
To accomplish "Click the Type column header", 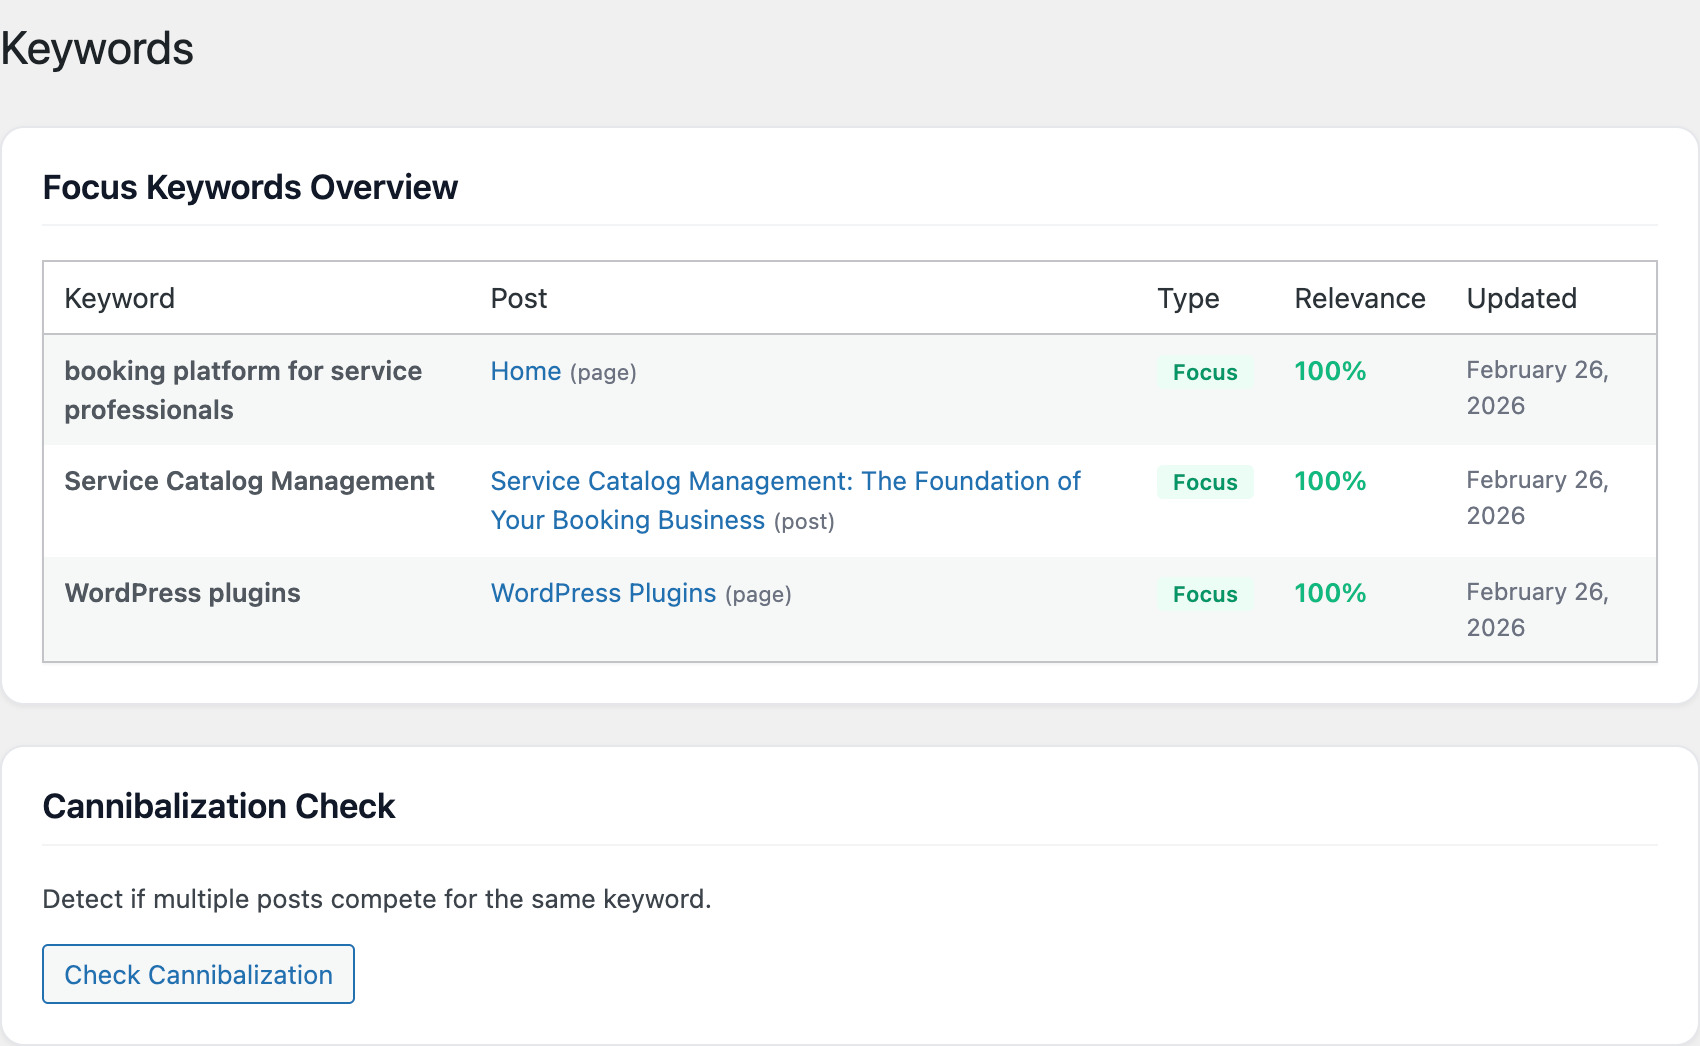I will (x=1187, y=298).
